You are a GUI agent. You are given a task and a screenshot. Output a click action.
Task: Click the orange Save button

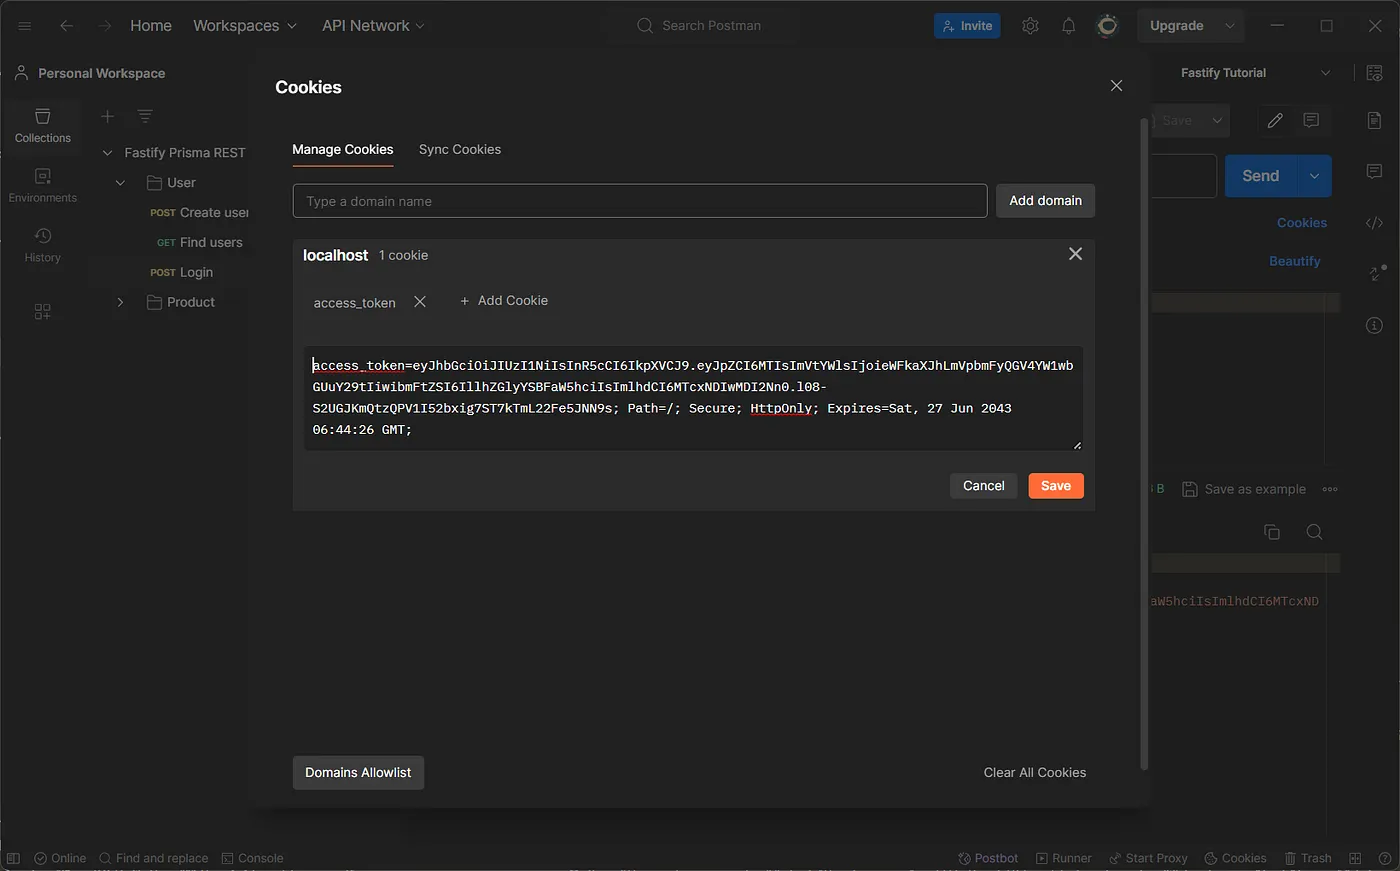[x=1056, y=486]
